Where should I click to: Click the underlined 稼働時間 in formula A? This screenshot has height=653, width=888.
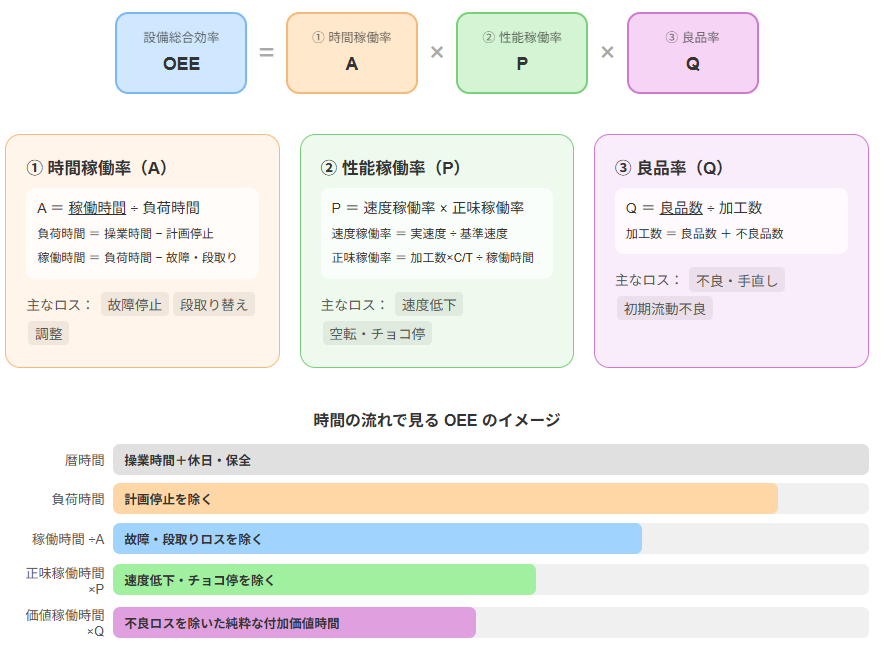coord(97,208)
